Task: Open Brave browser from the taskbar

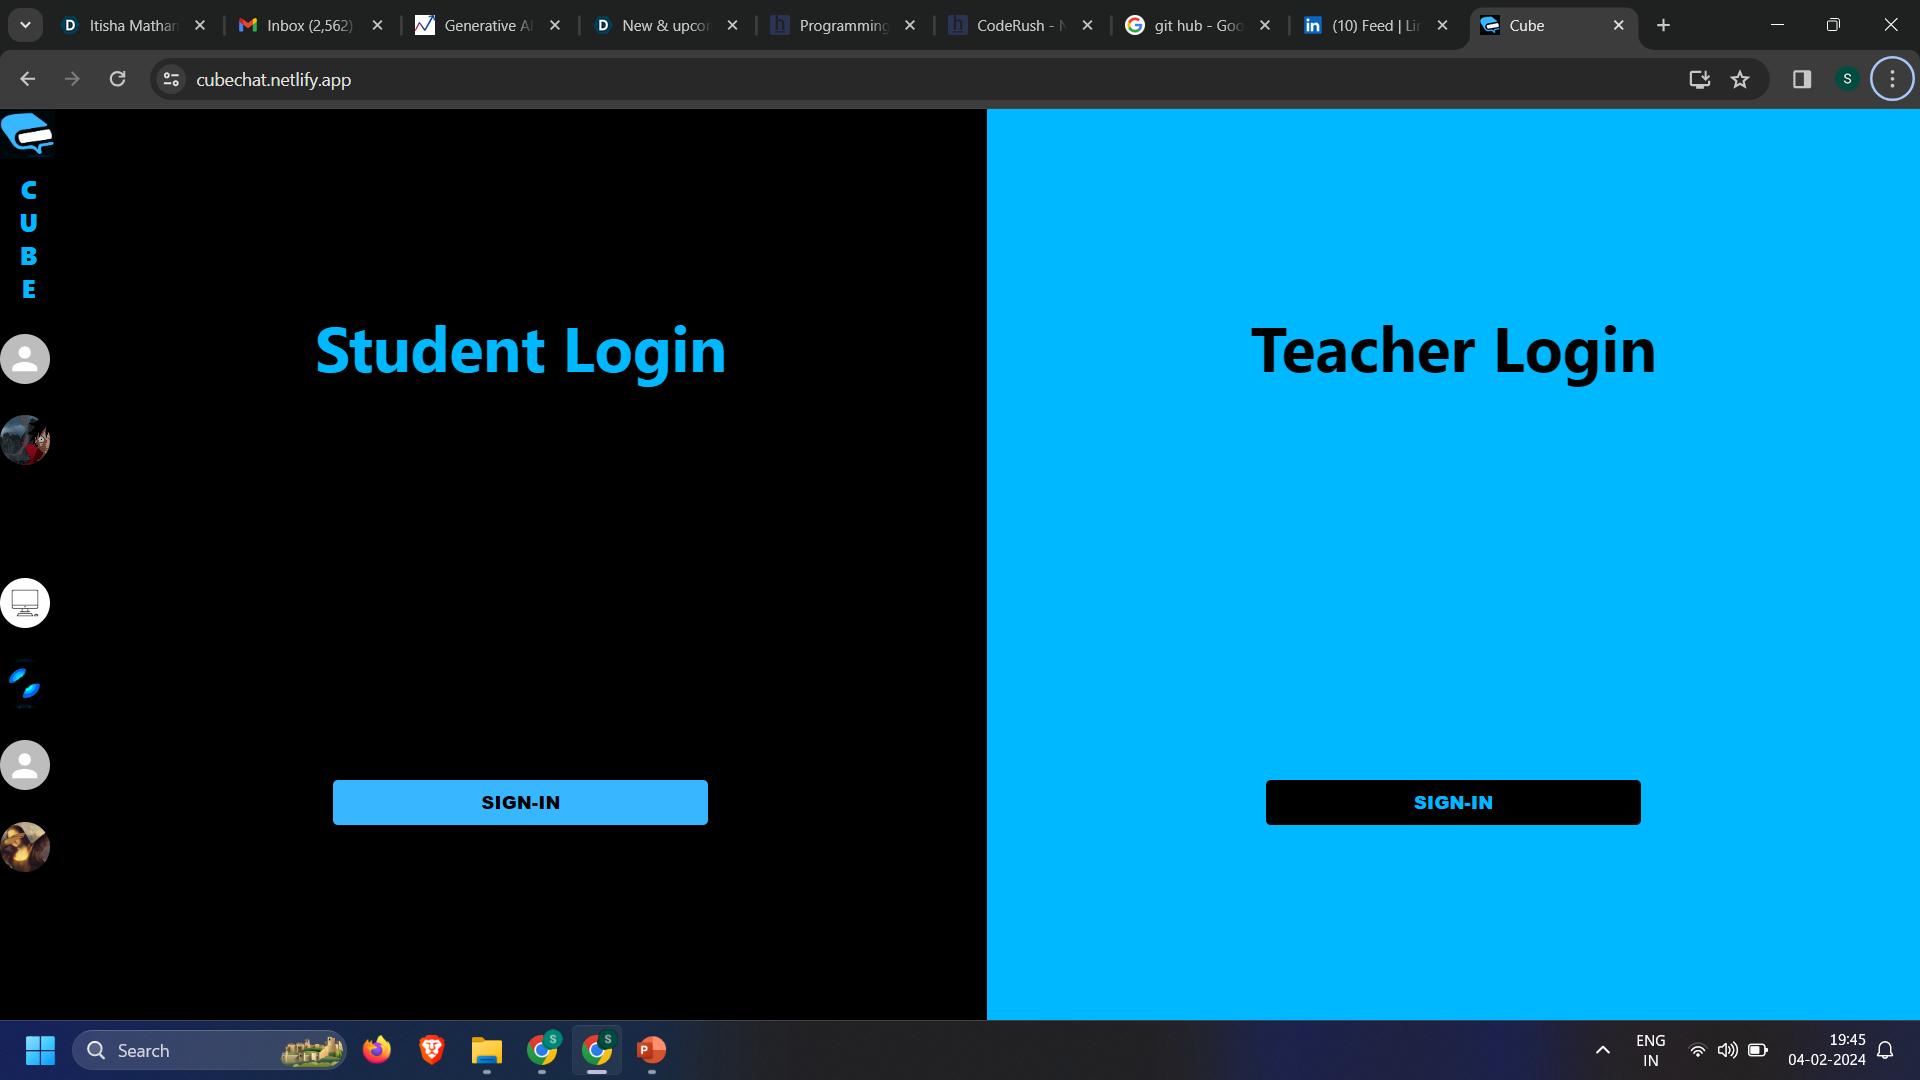Action: pyautogui.click(x=431, y=1050)
